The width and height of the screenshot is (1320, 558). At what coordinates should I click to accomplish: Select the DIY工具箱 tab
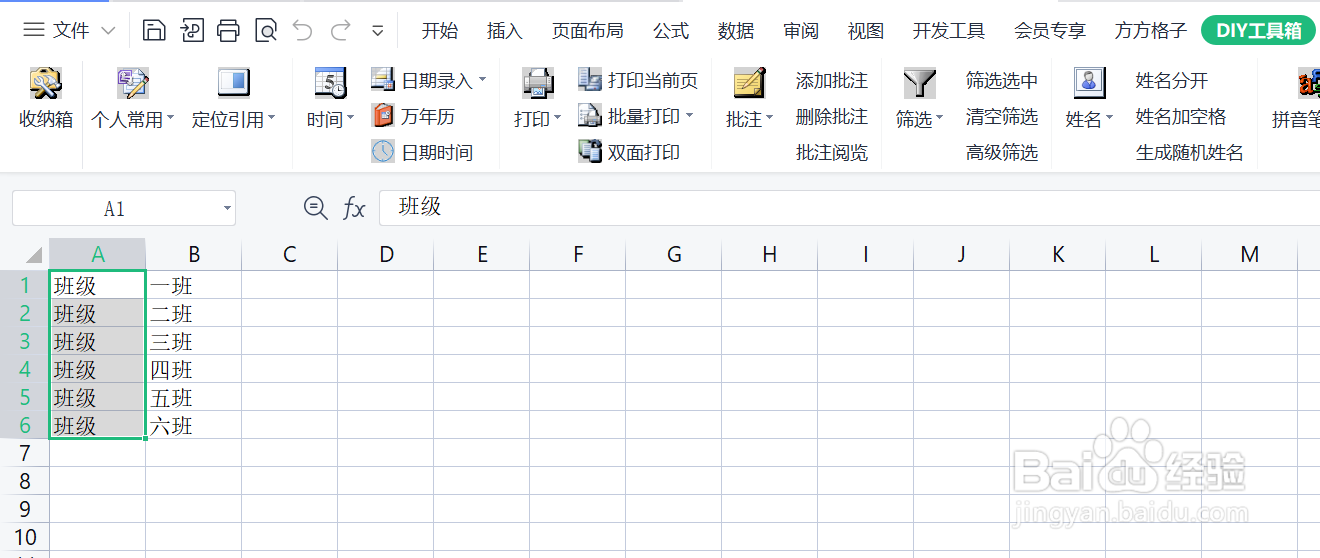1259,30
